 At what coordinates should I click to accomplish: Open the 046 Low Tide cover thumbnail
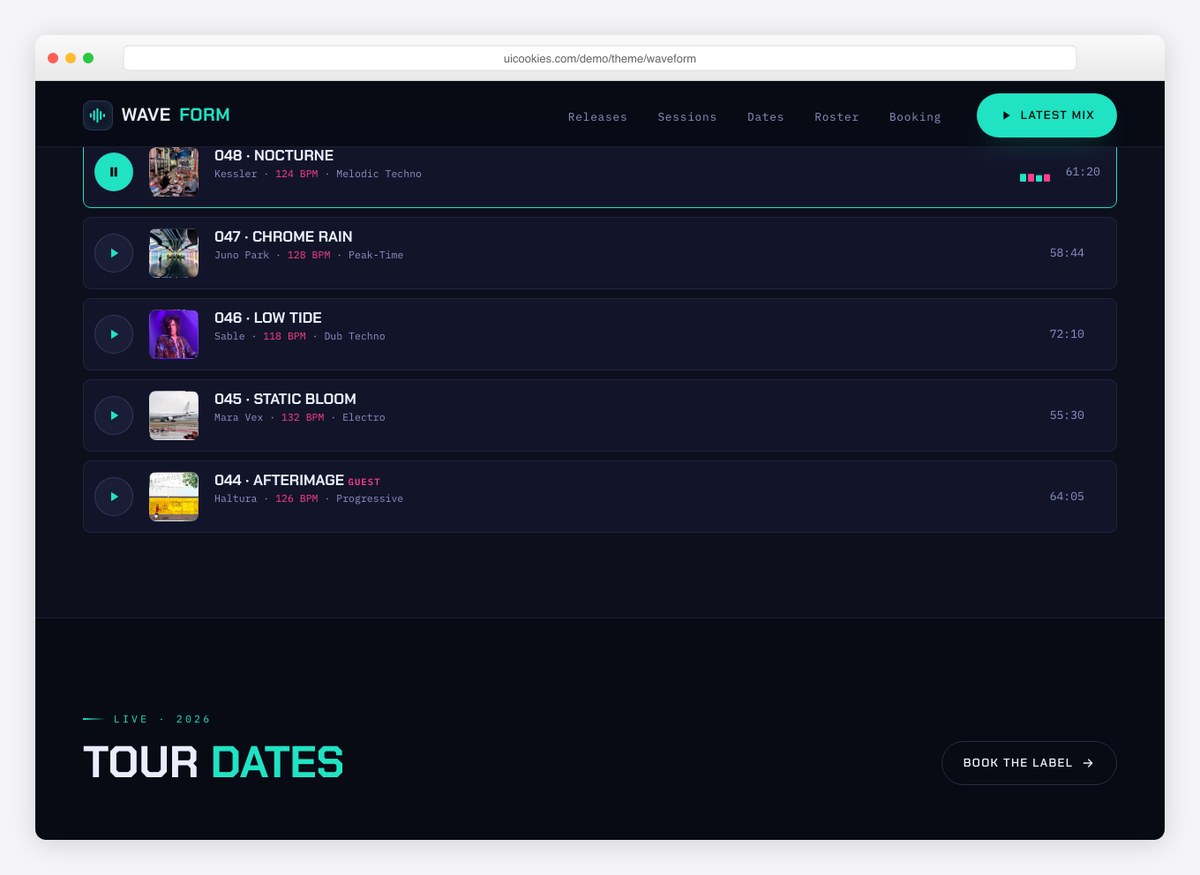(174, 334)
